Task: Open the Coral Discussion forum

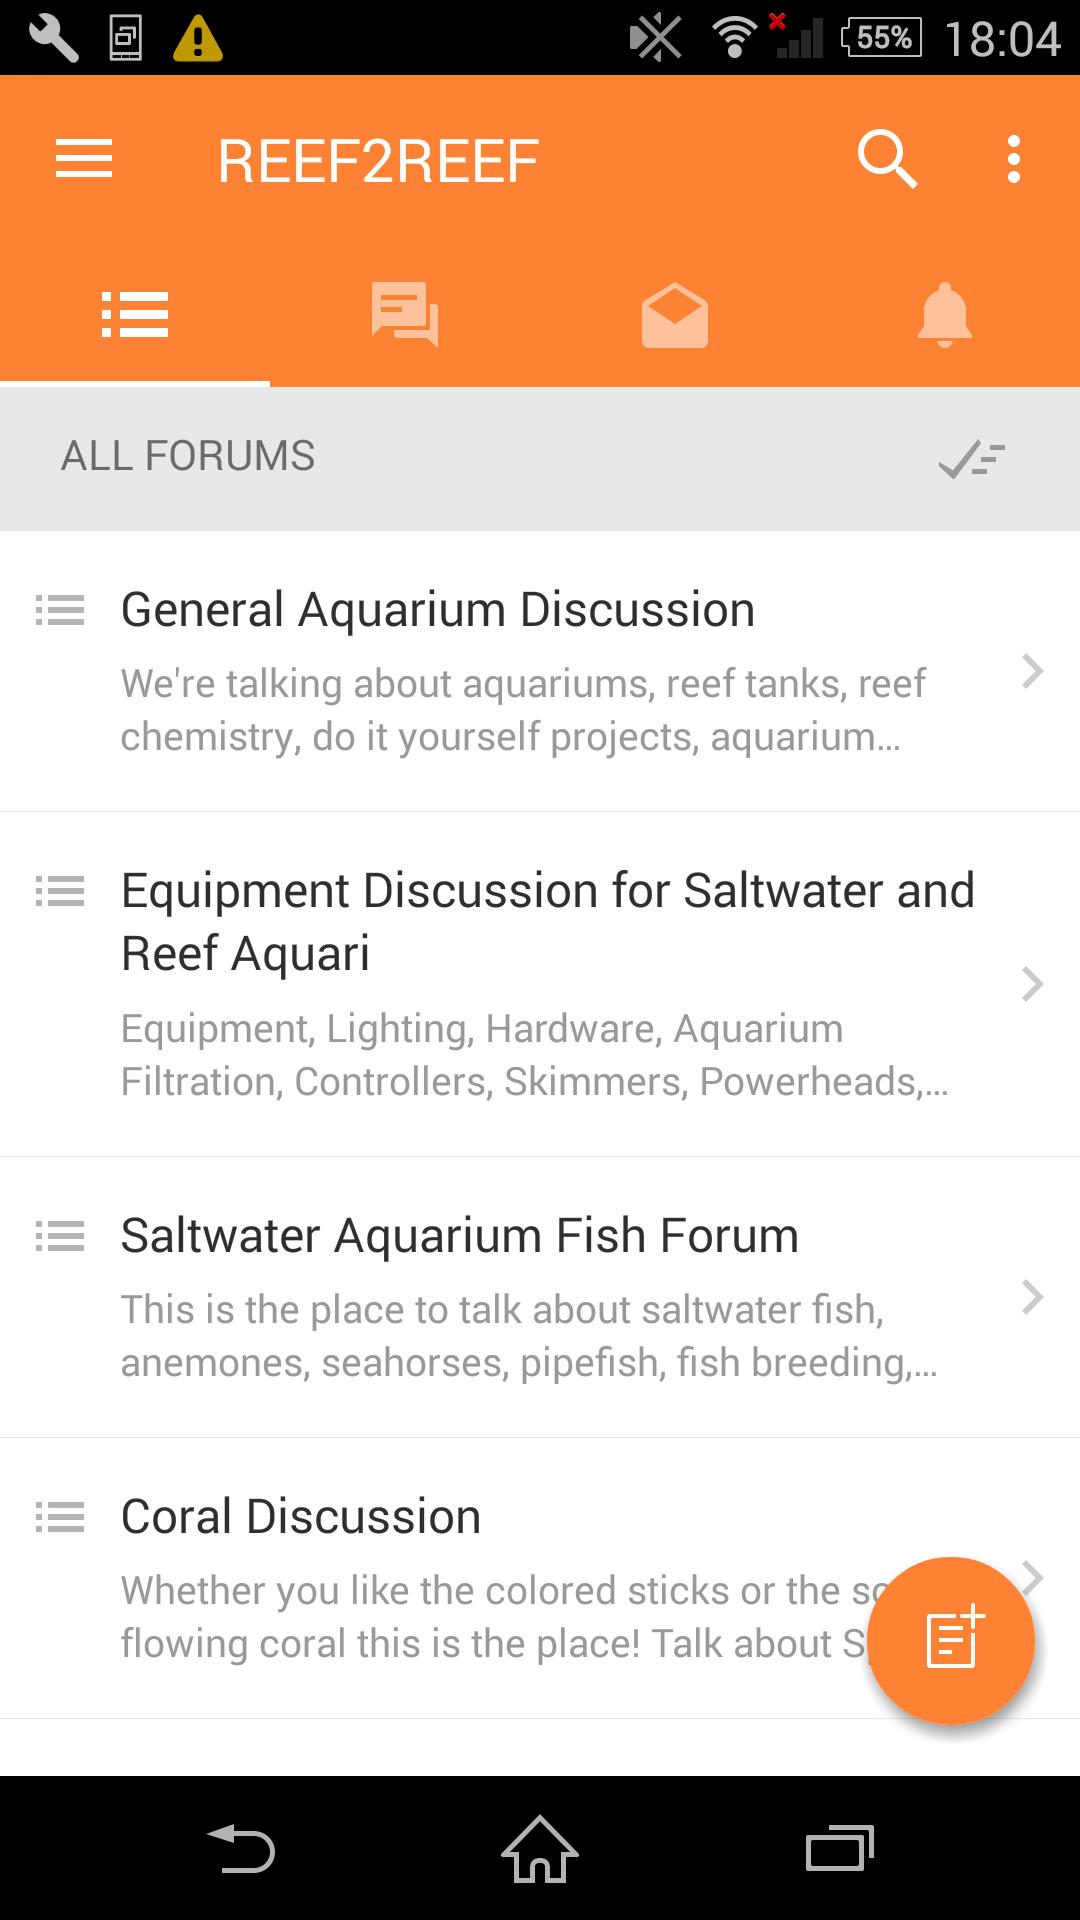Action: (x=300, y=1516)
